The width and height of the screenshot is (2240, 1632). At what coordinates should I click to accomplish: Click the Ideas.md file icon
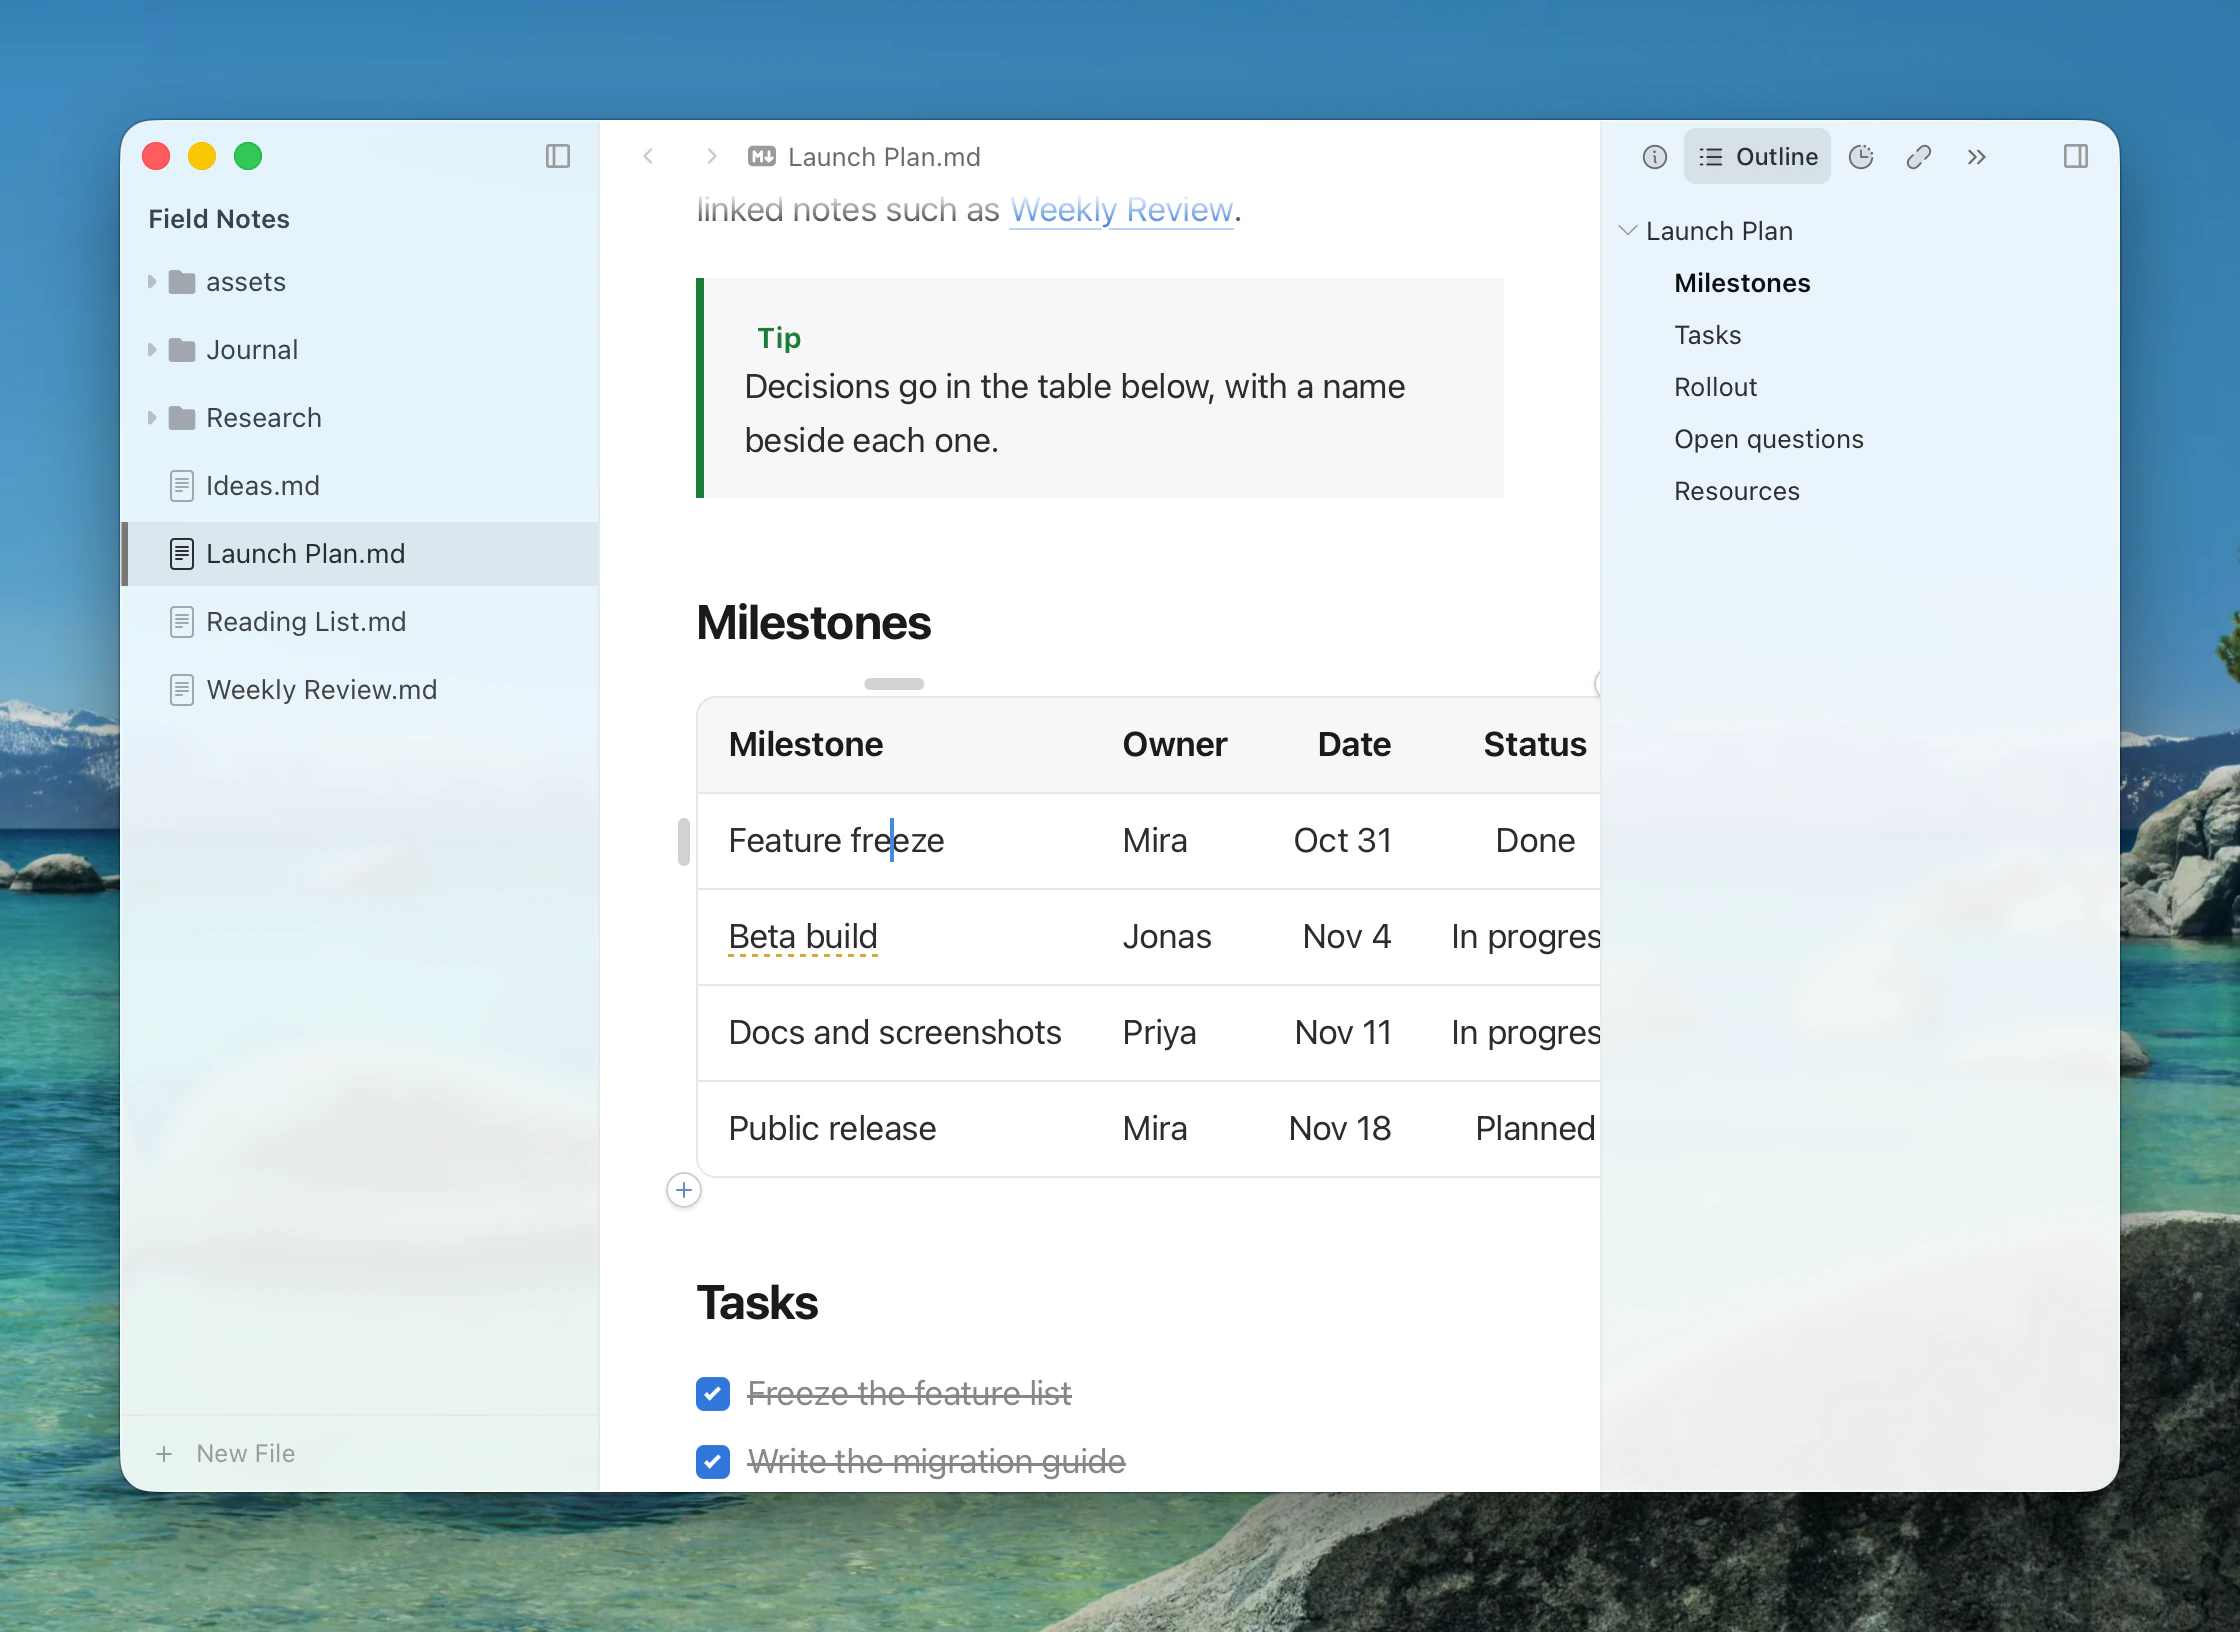[x=182, y=486]
